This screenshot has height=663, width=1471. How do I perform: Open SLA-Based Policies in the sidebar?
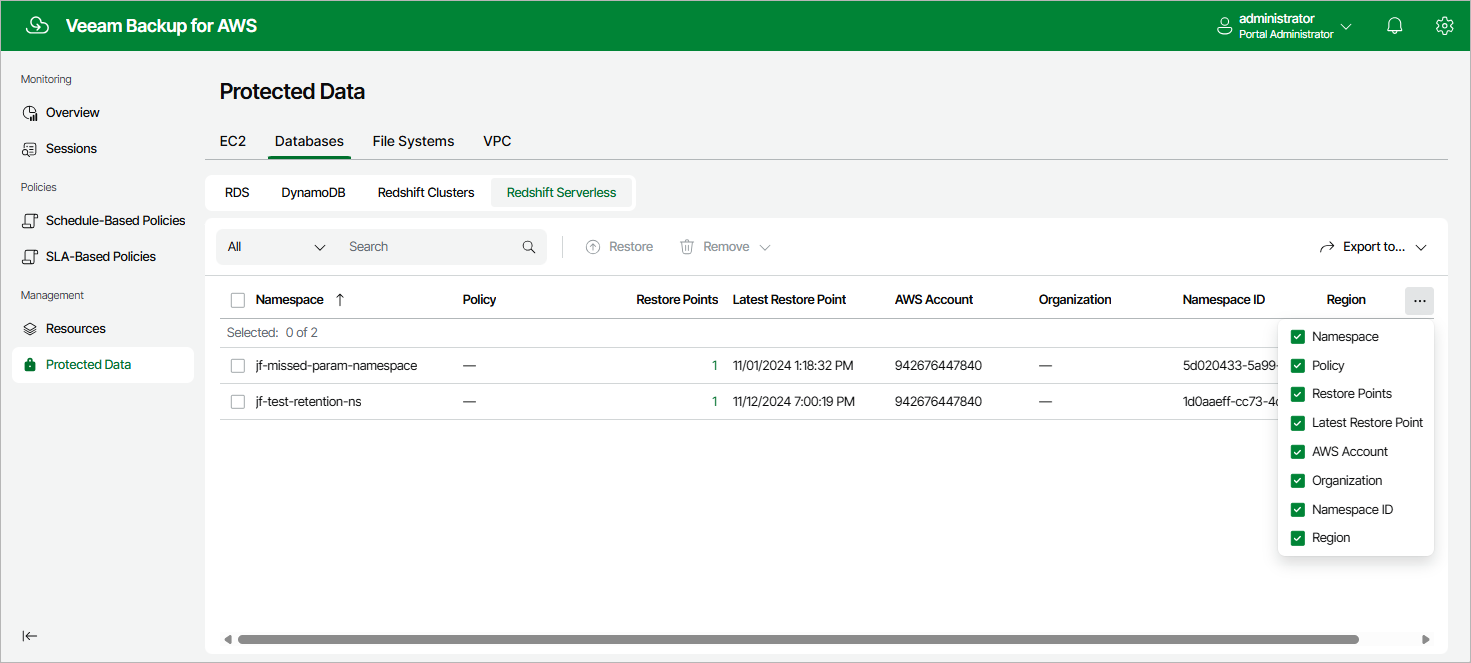103,257
